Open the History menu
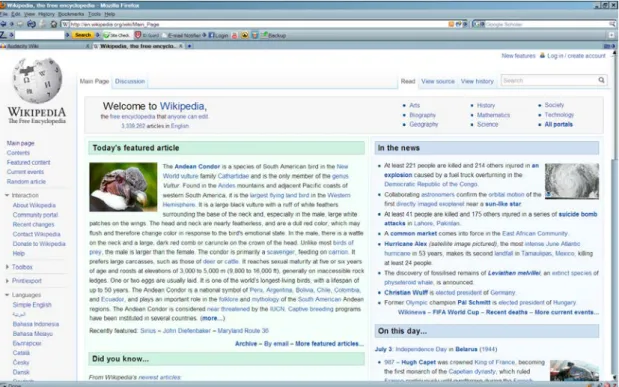619x387 pixels. point(46,14)
